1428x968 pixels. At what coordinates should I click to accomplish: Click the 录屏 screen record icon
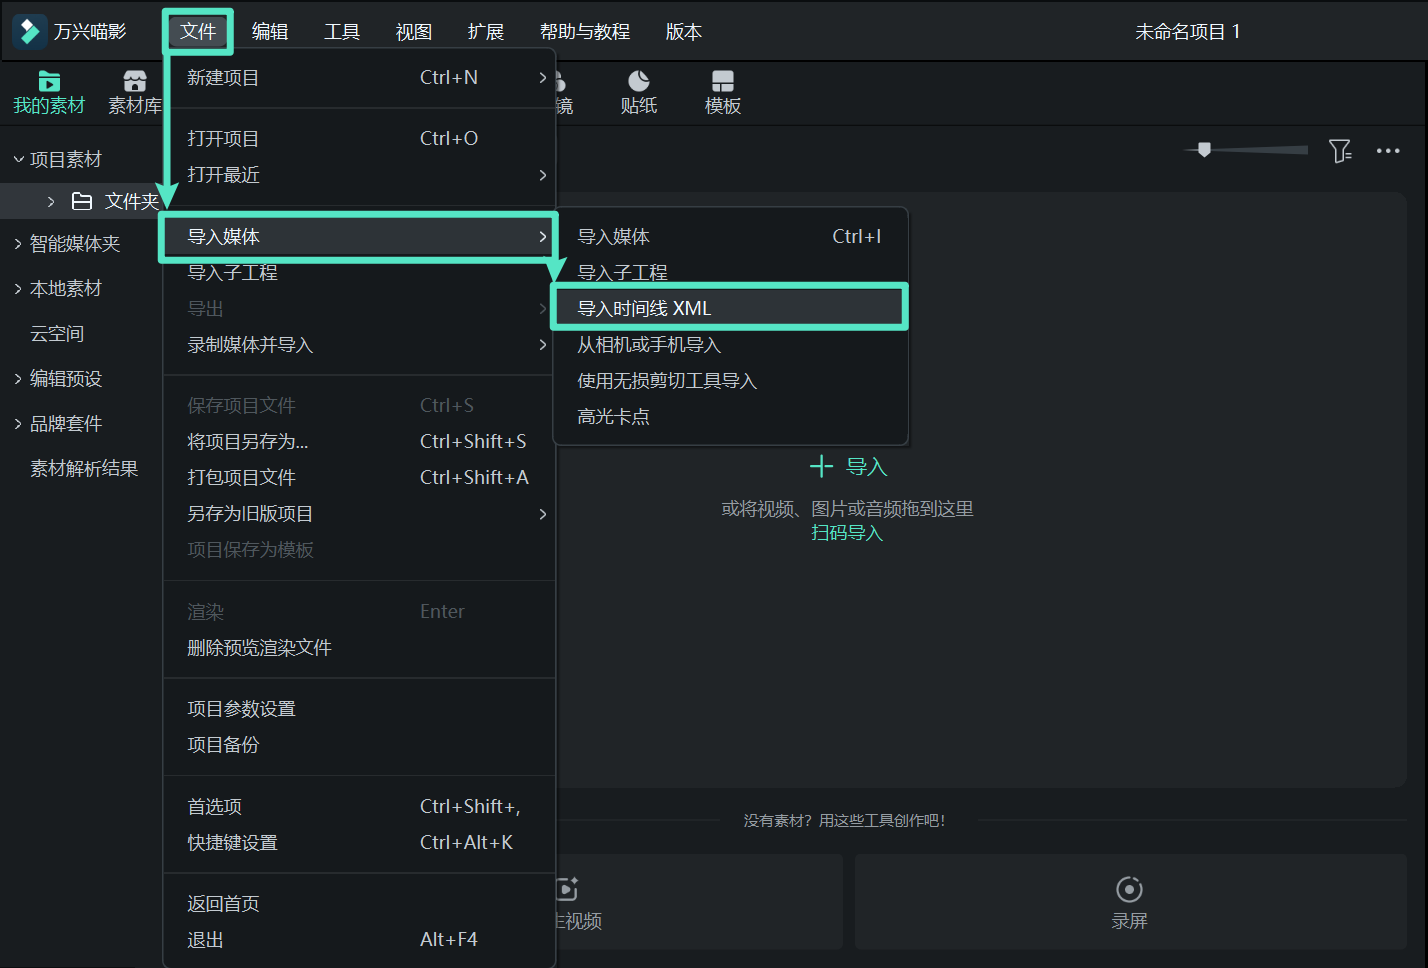(1129, 889)
